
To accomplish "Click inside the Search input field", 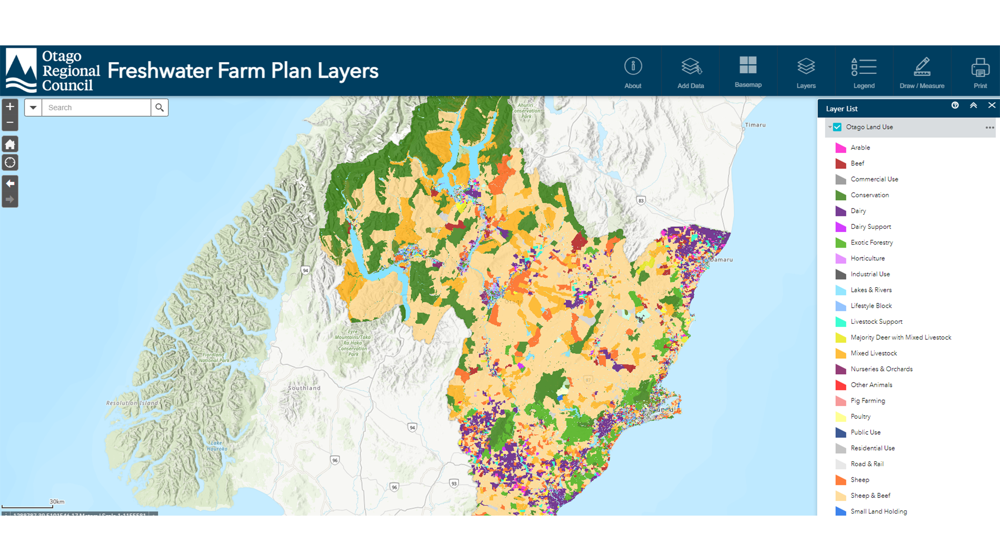I will pyautogui.click(x=96, y=108).
